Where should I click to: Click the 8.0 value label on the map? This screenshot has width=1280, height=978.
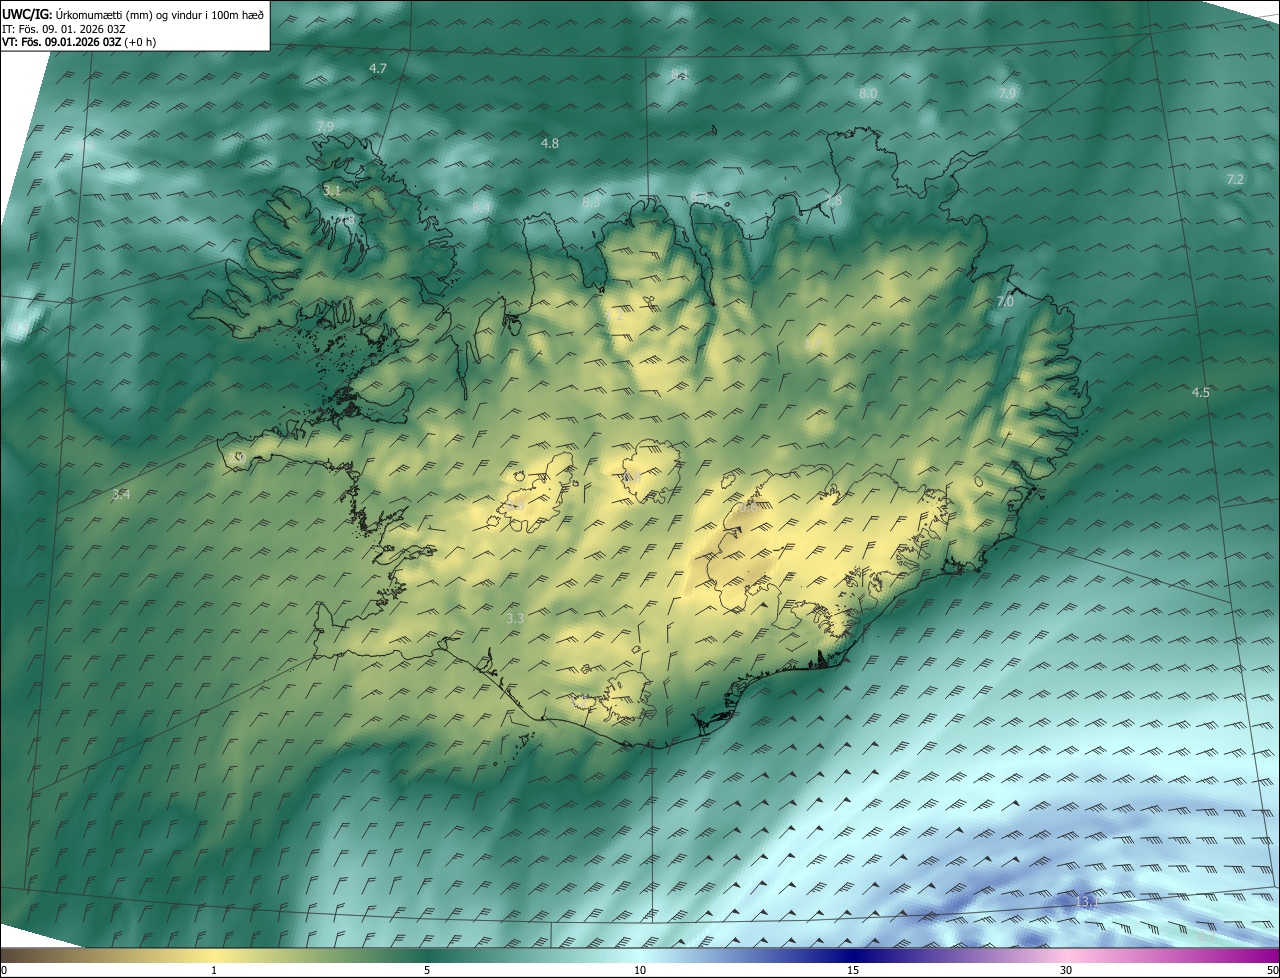[x=868, y=94]
